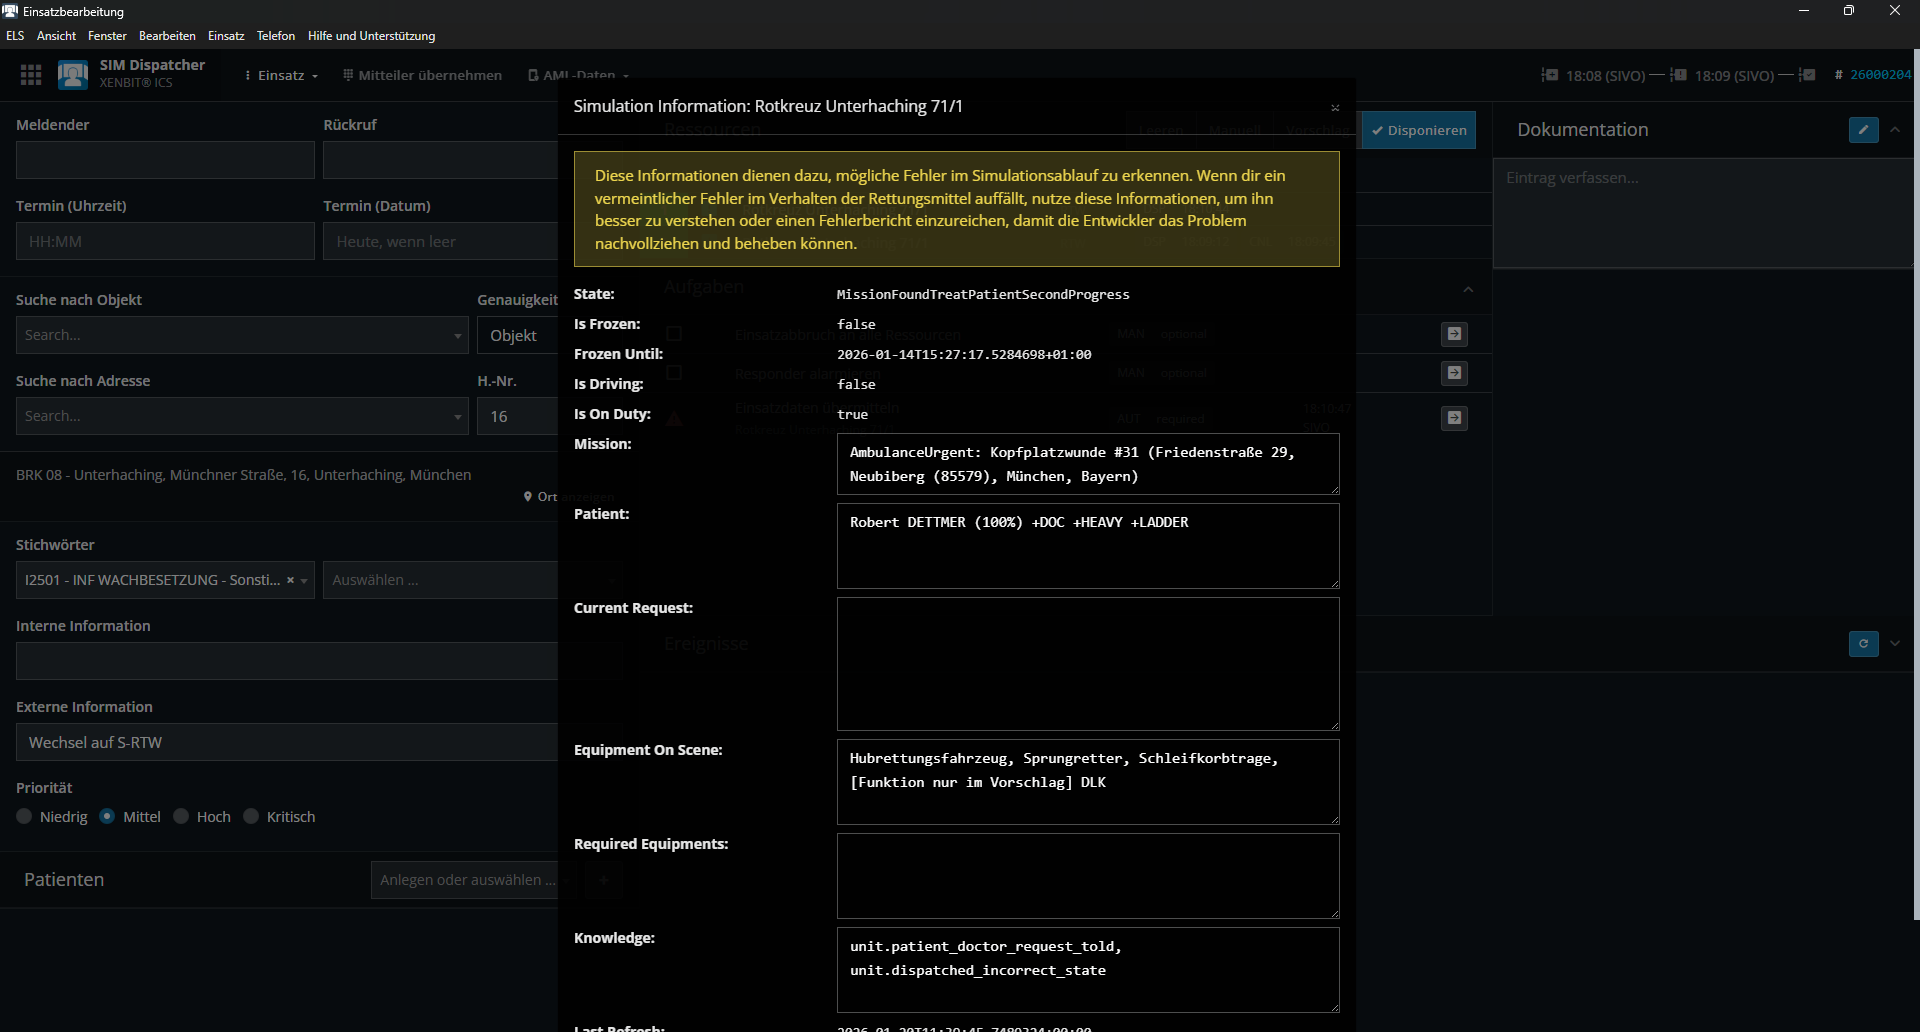
Task: Click the first task arrow icon
Action: tap(1454, 334)
